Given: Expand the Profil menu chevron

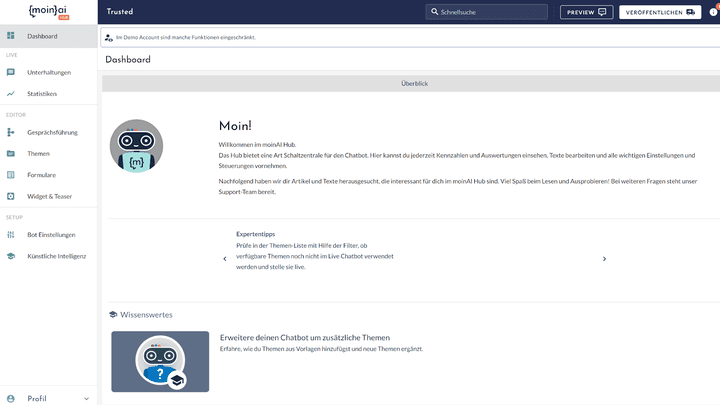Looking at the screenshot, I should click(x=86, y=399).
